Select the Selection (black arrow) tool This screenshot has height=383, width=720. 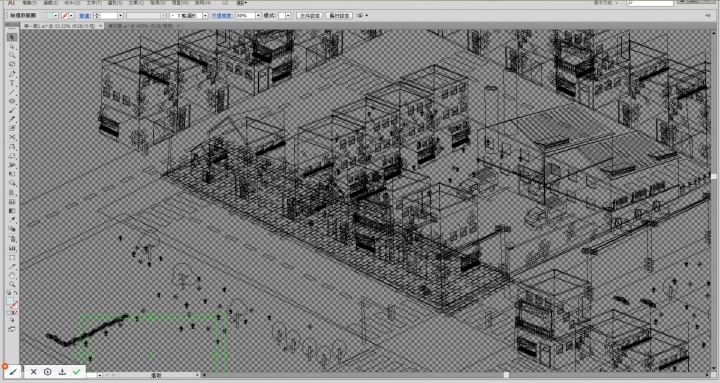click(x=12, y=37)
